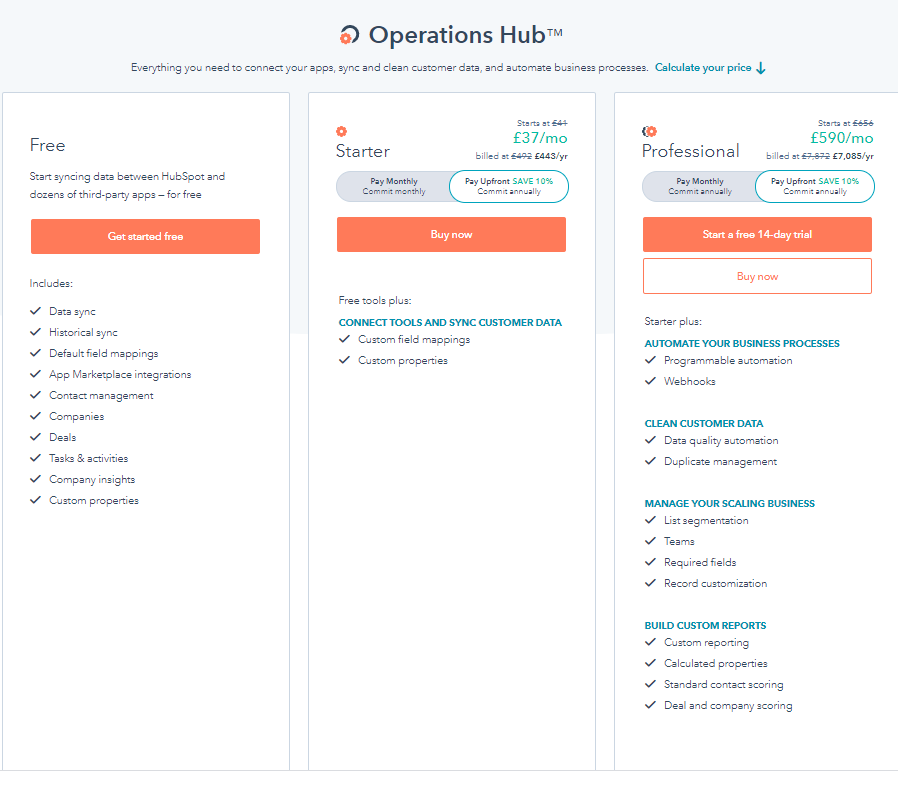The image size is (898, 794).
Task: Click the Build Custom Reports heading
Action: point(705,626)
